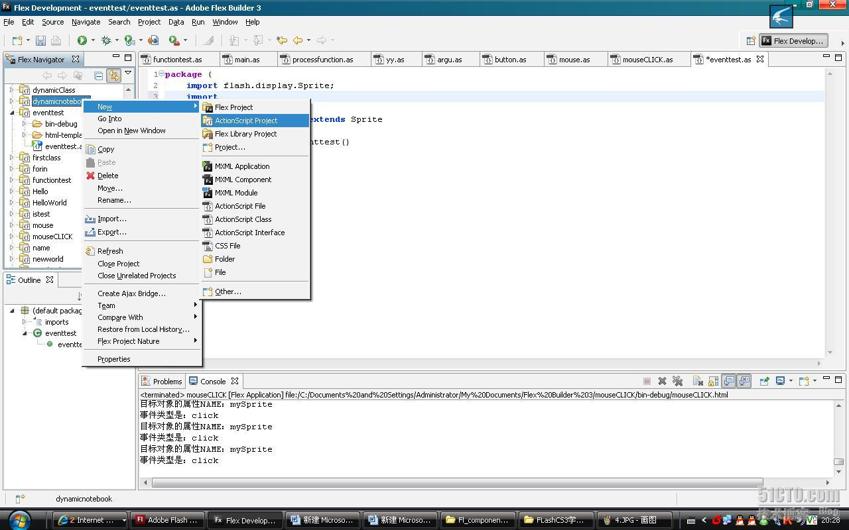Open the Flex Navigator view menu triangle

coord(128,73)
